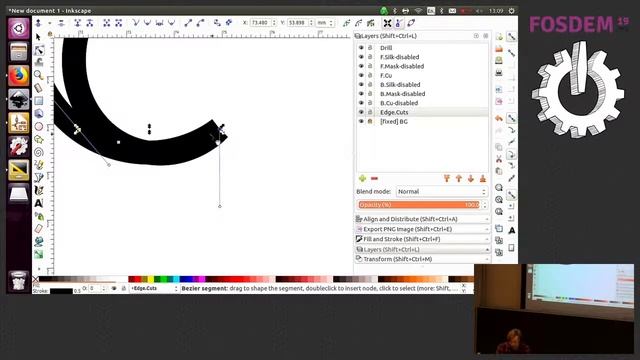The width and height of the screenshot is (640, 360).
Task: Make selected segments curves
Action: (x=200, y=23)
